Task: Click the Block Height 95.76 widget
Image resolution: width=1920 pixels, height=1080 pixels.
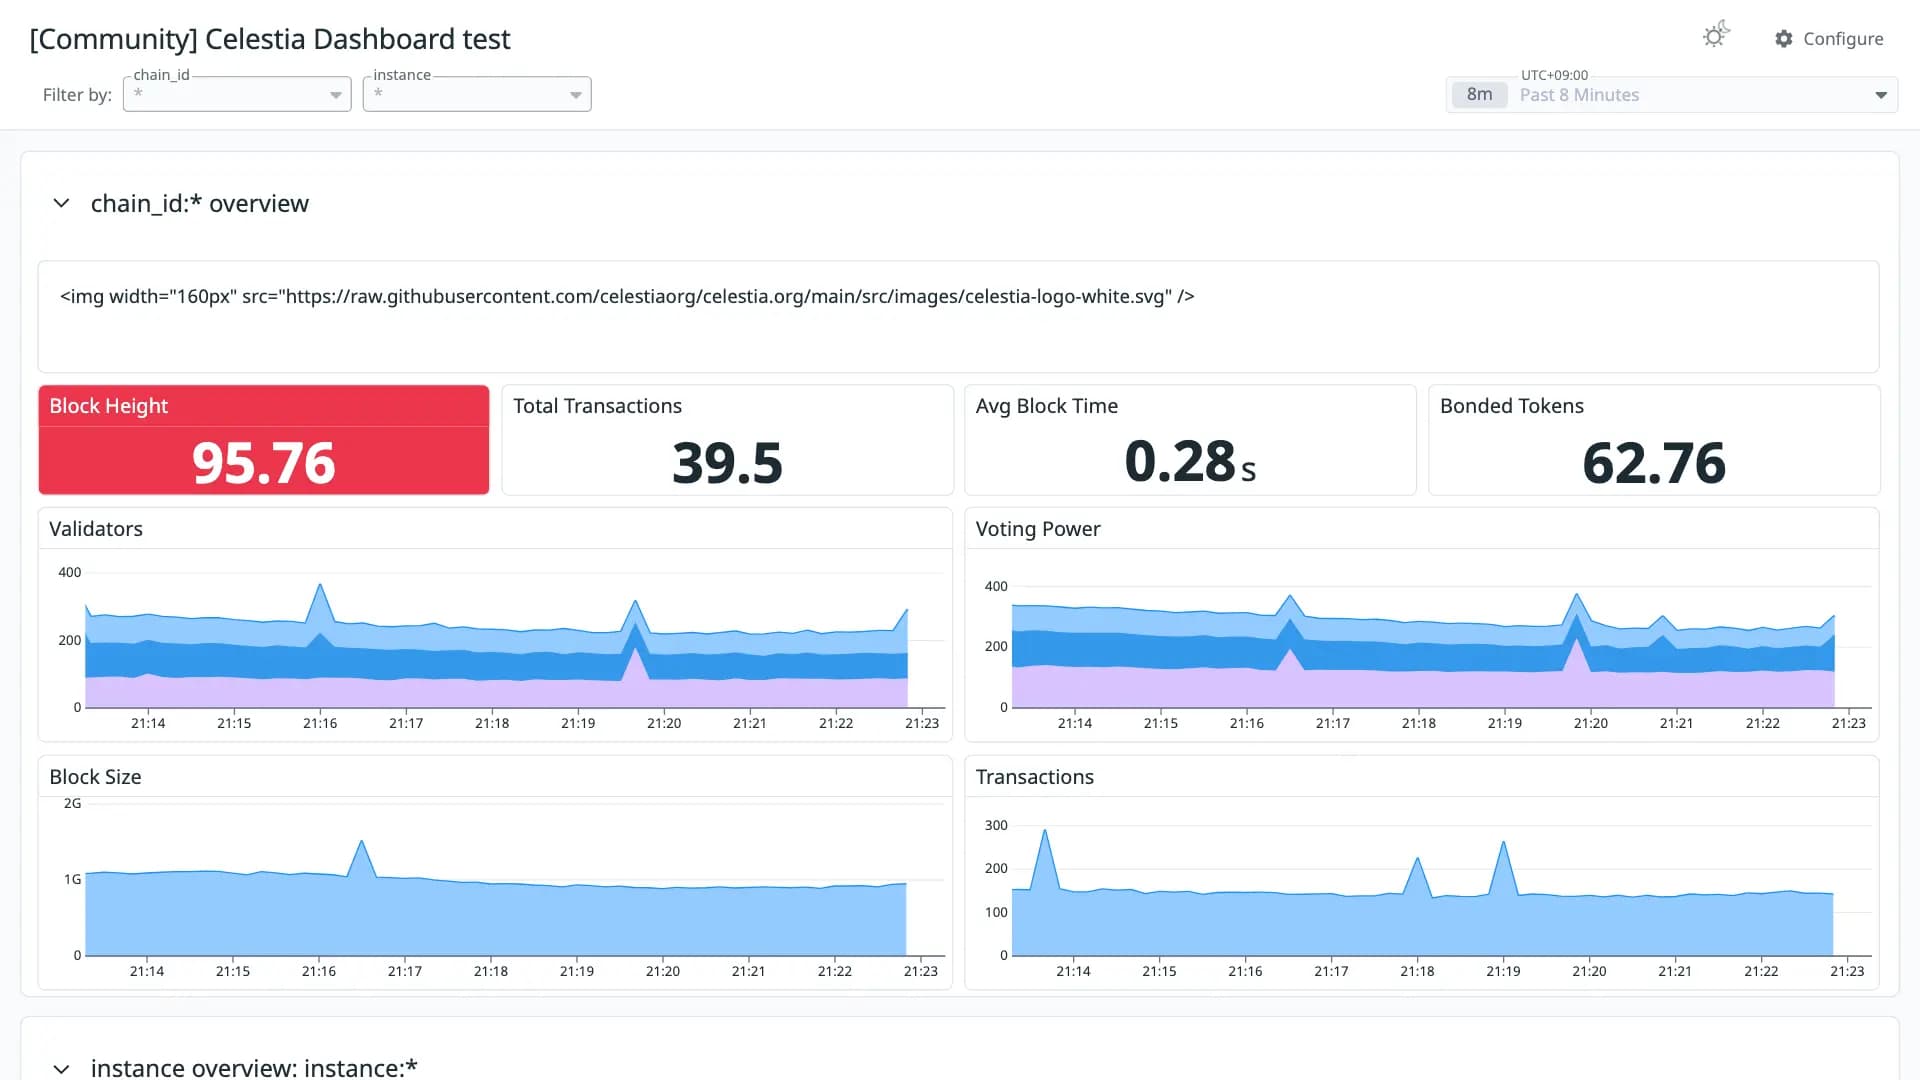Action: coord(264,440)
